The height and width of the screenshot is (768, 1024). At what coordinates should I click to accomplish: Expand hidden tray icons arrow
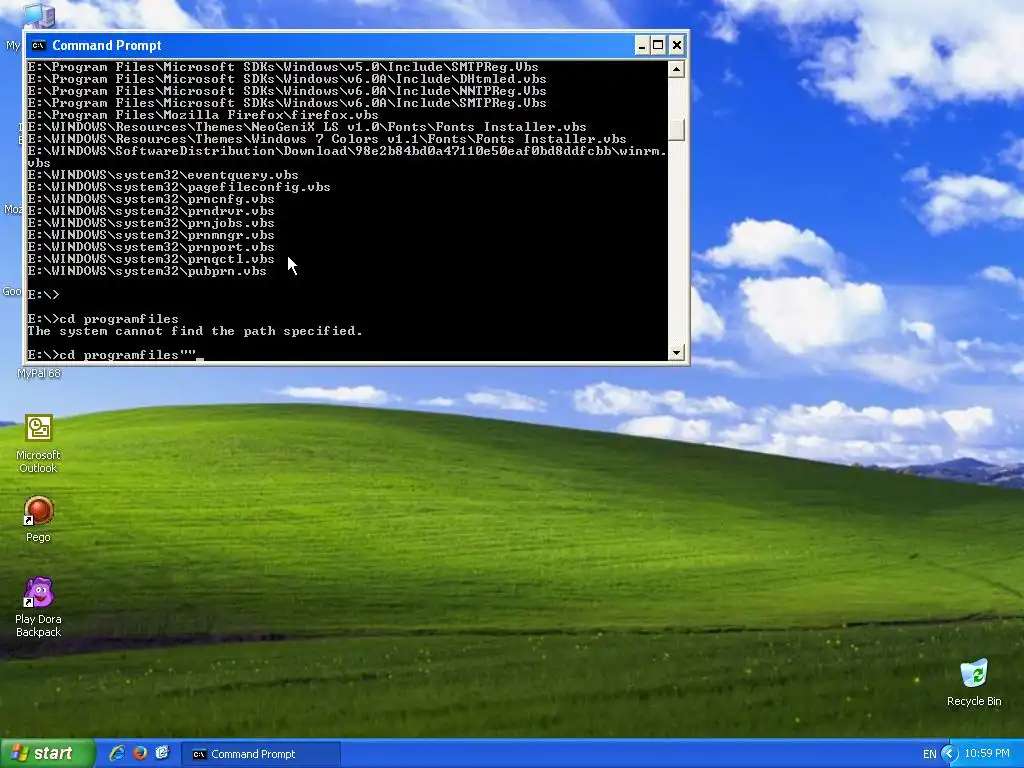(x=950, y=754)
